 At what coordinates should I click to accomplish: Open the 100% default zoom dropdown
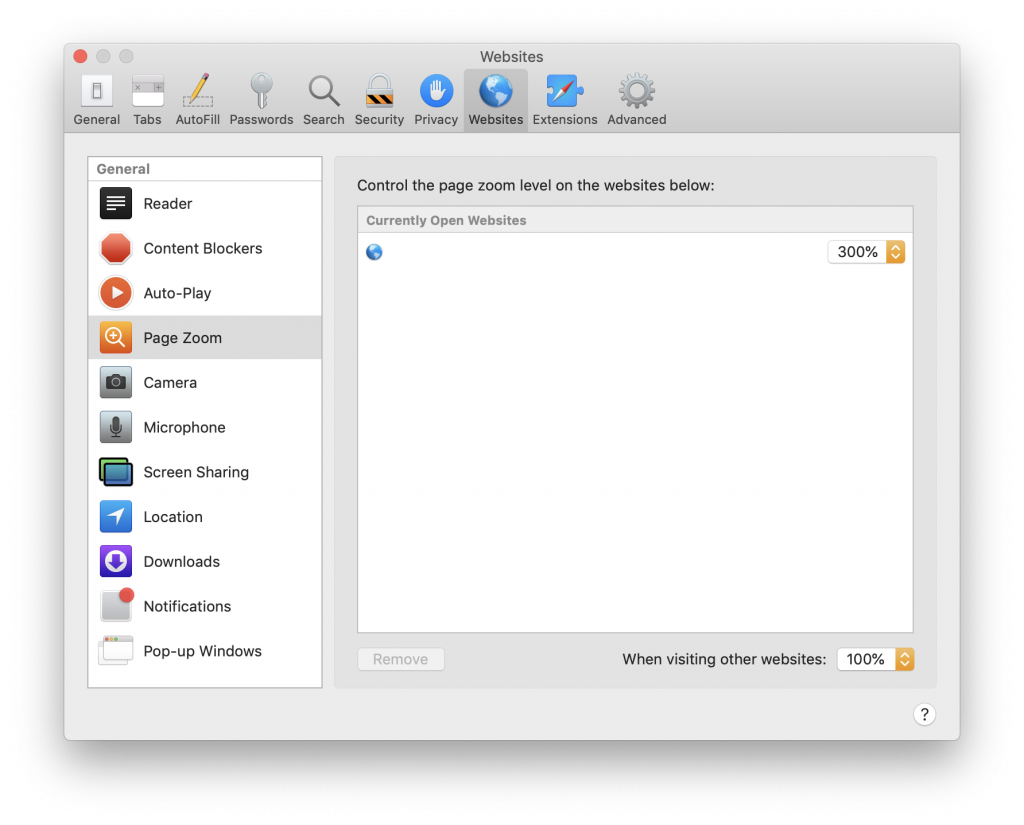[875, 659]
